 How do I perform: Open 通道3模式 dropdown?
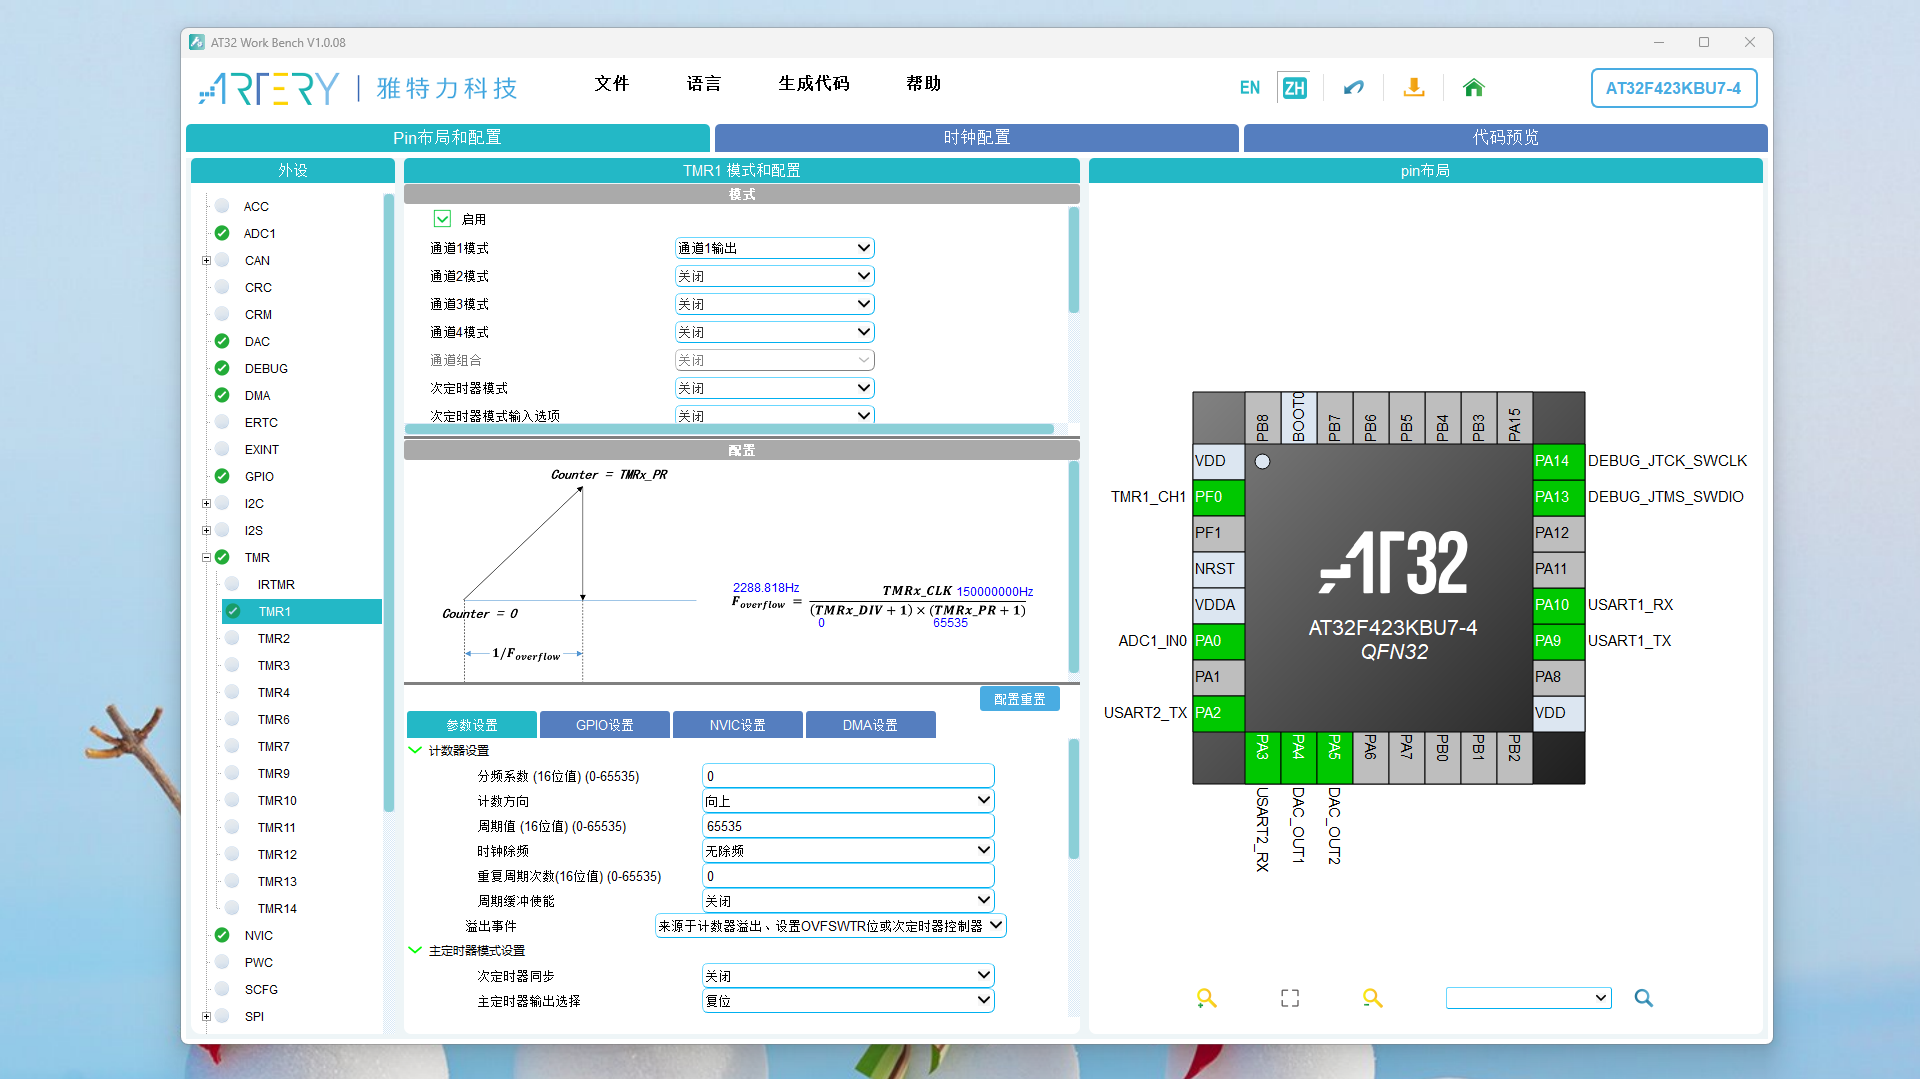coord(774,304)
